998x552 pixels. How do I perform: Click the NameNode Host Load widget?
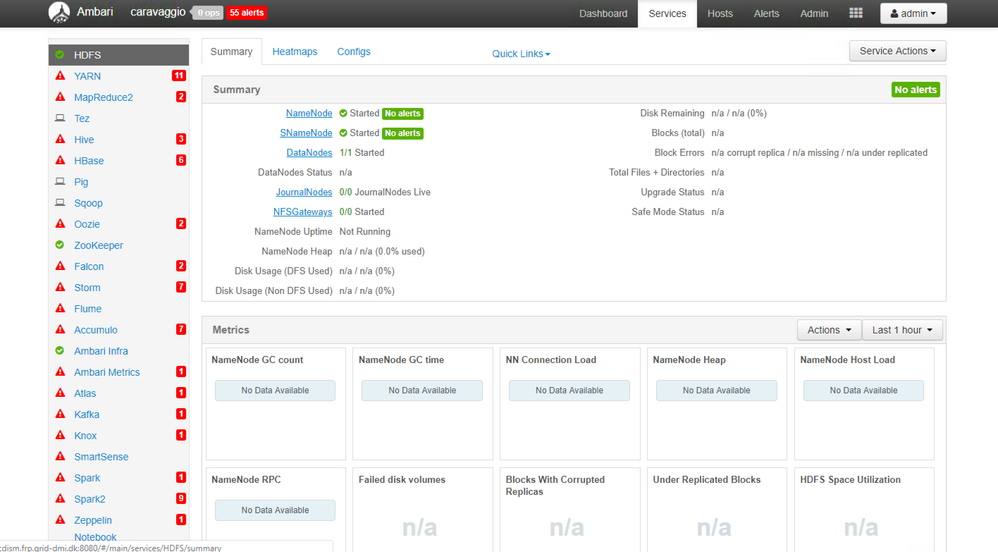[864, 403]
